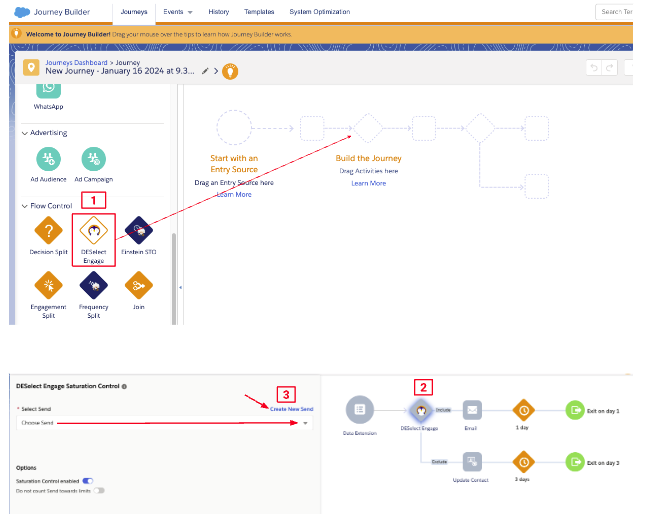Viewport: 653px width, 514px height.
Task: Go to the History tab
Action: (x=219, y=12)
